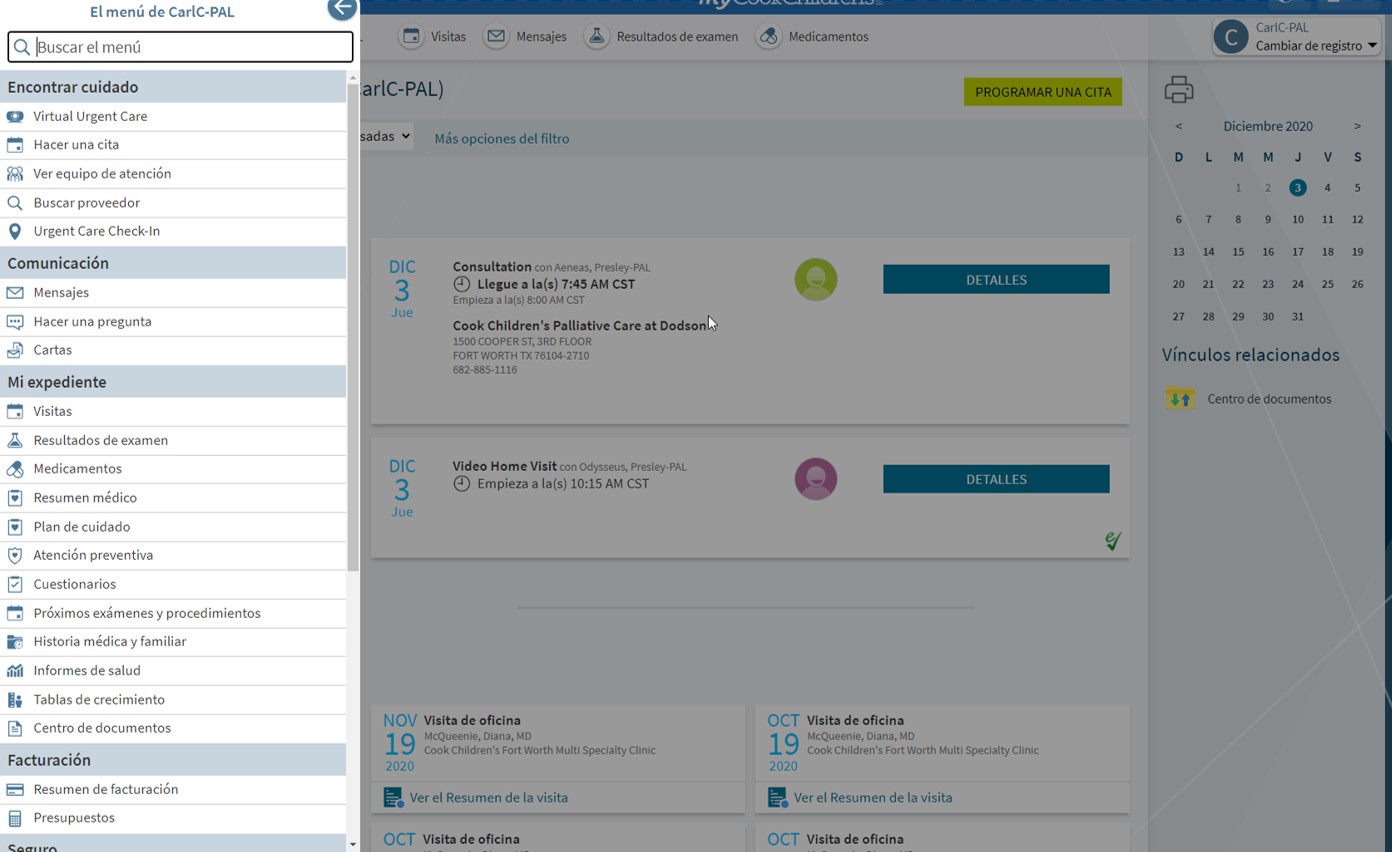The image size is (1392, 852).
Task: Open the visit filter dropdown
Action: 387,136
